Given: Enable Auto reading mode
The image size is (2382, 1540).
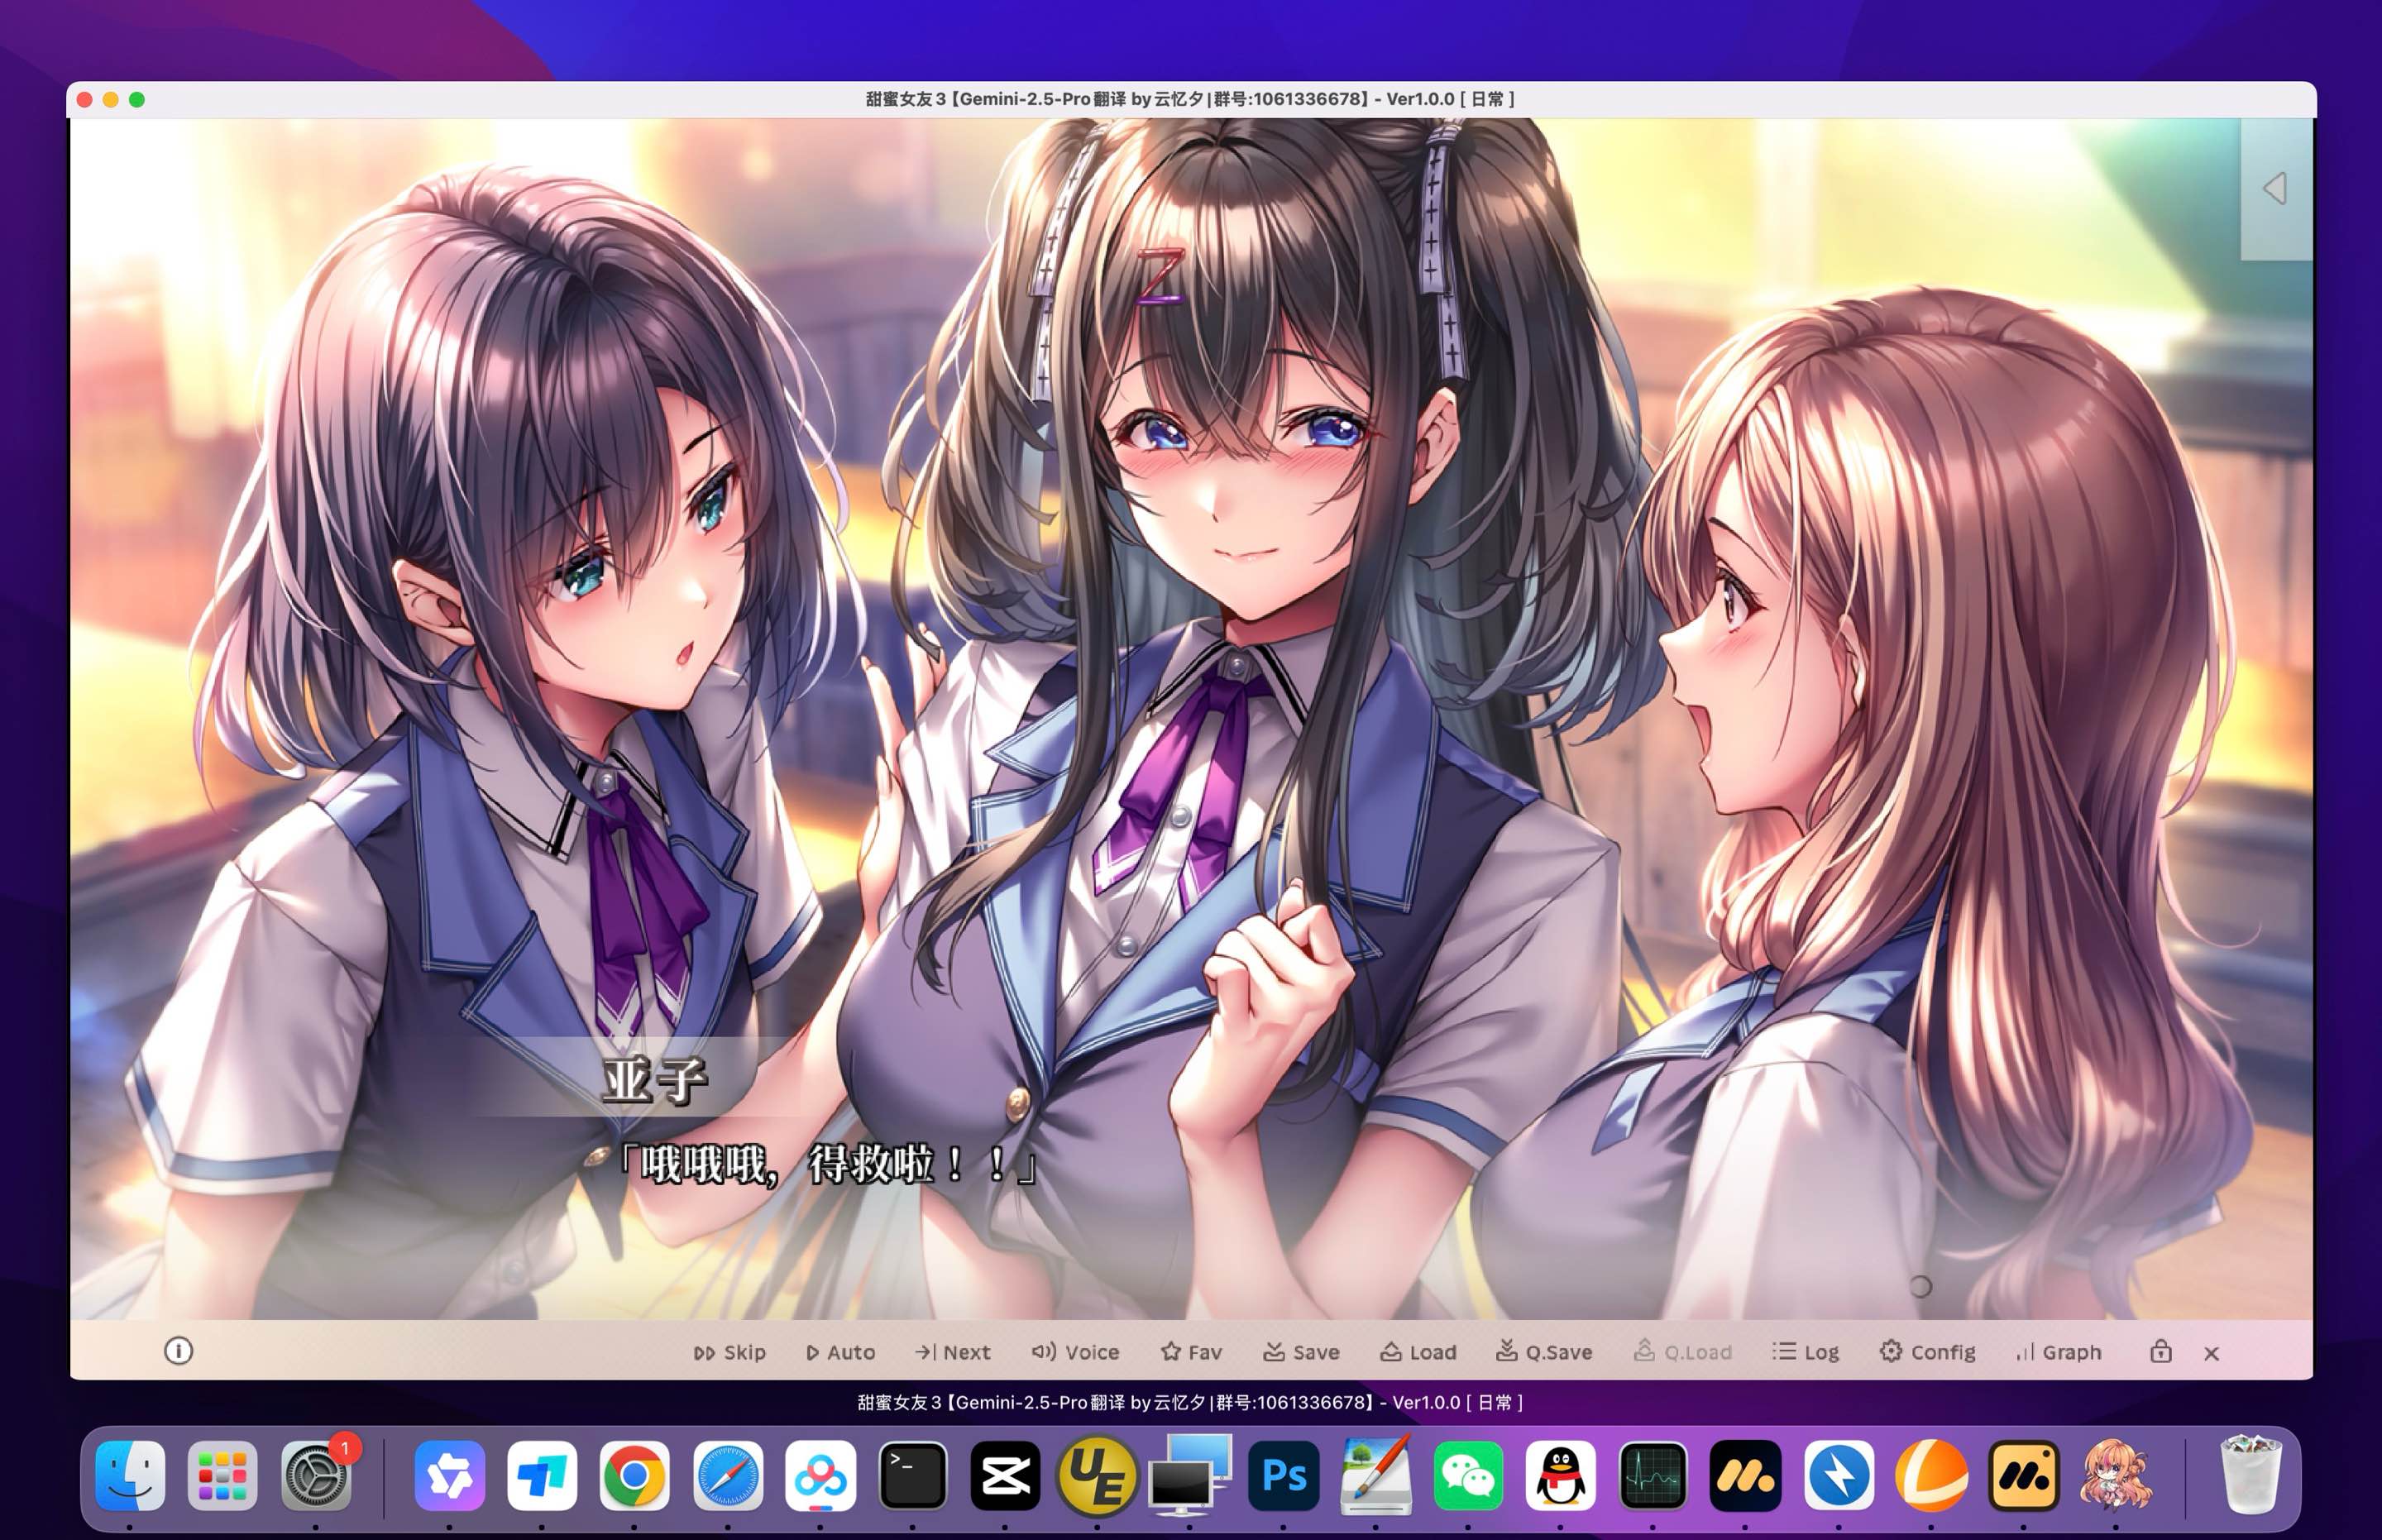Looking at the screenshot, I should click(840, 1352).
